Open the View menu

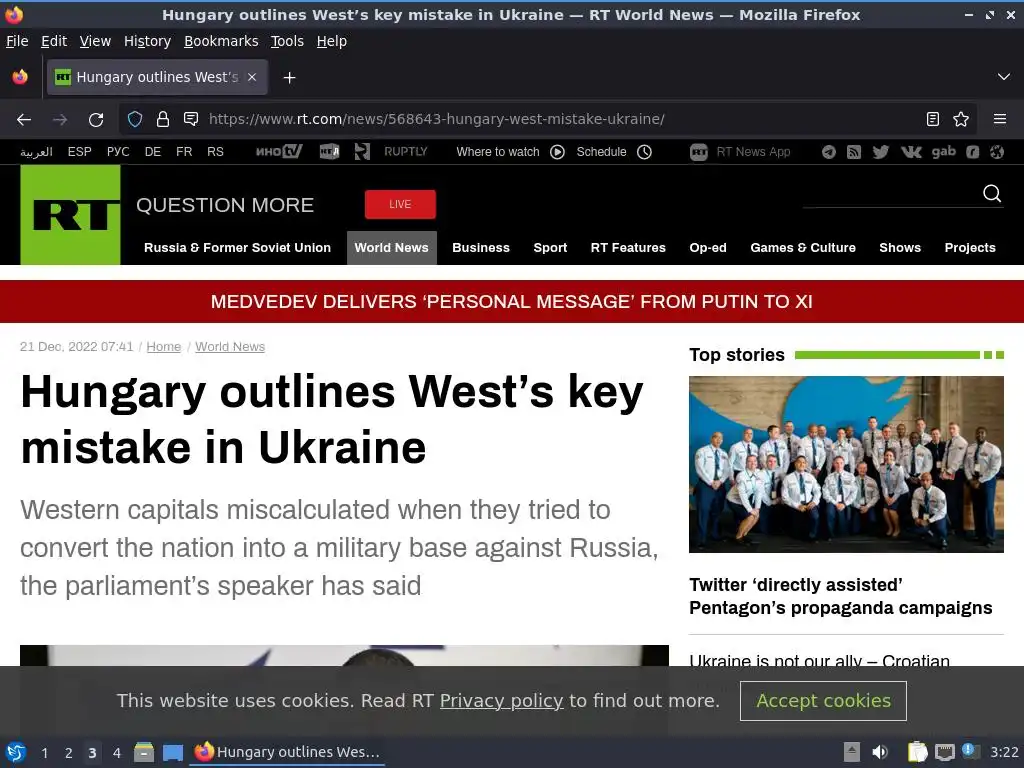coord(95,41)
